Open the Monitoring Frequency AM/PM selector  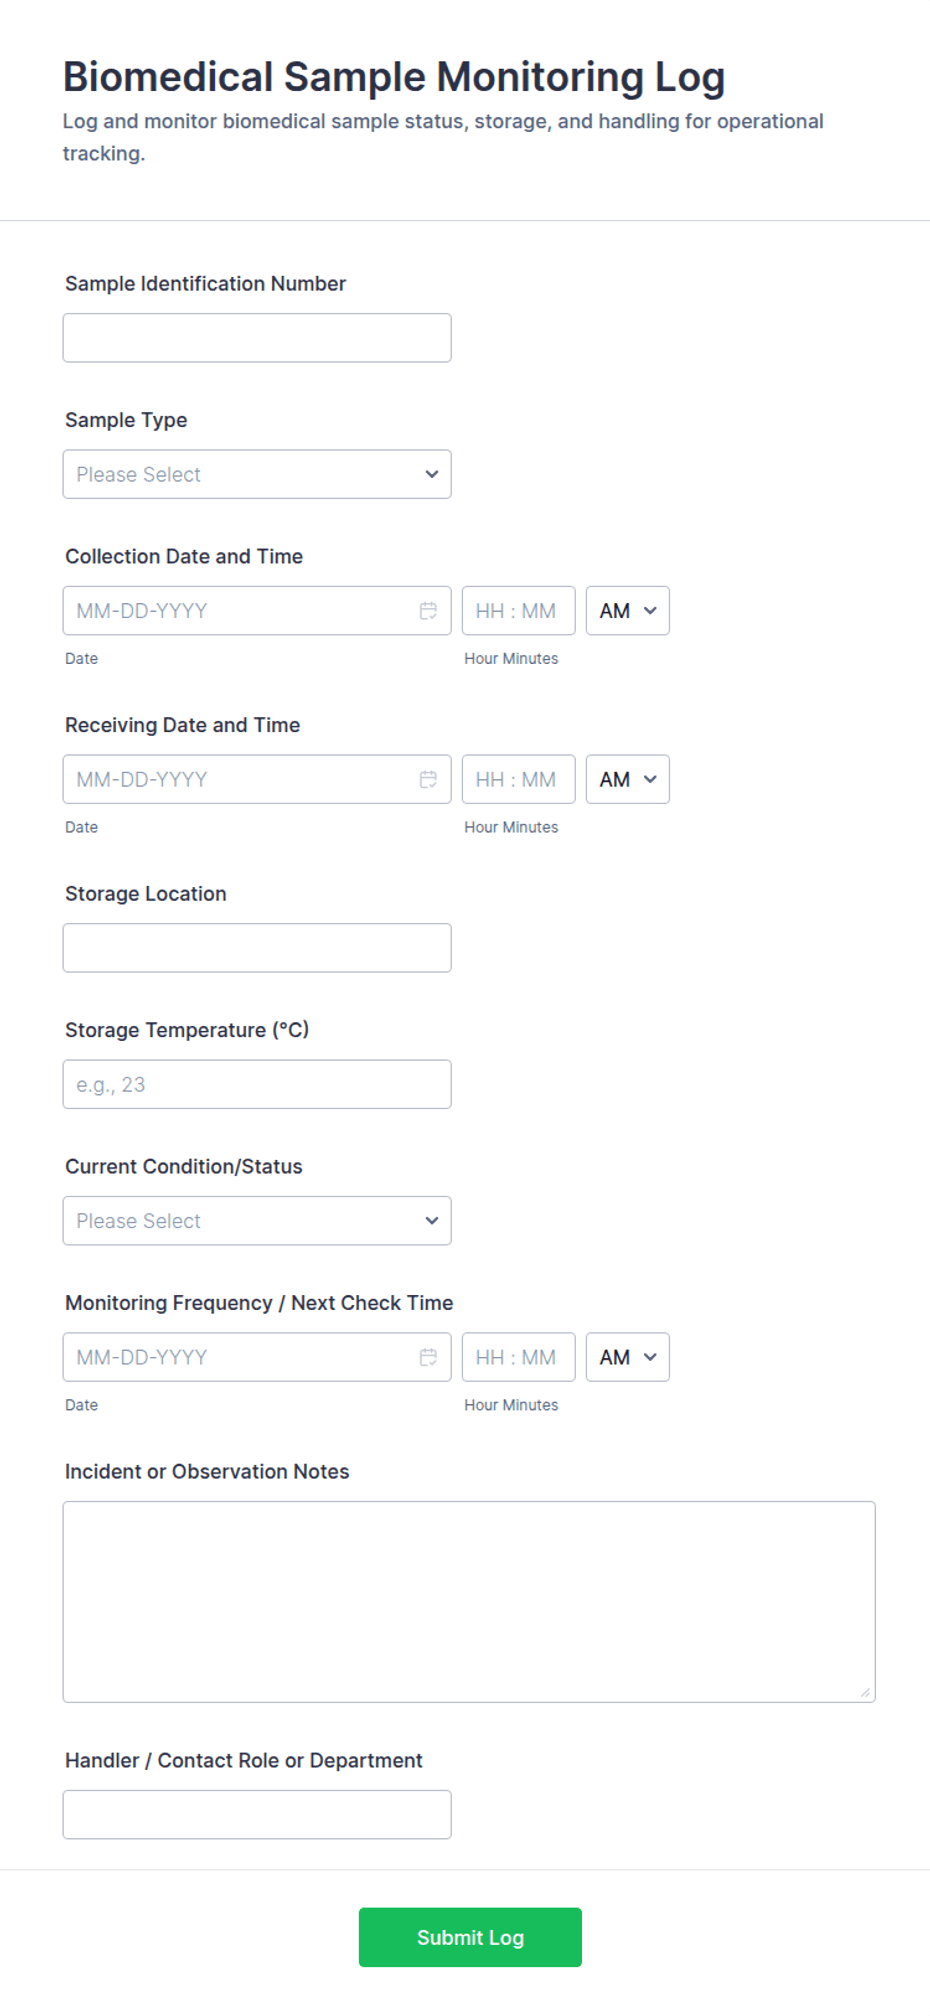pos(628,1358)
